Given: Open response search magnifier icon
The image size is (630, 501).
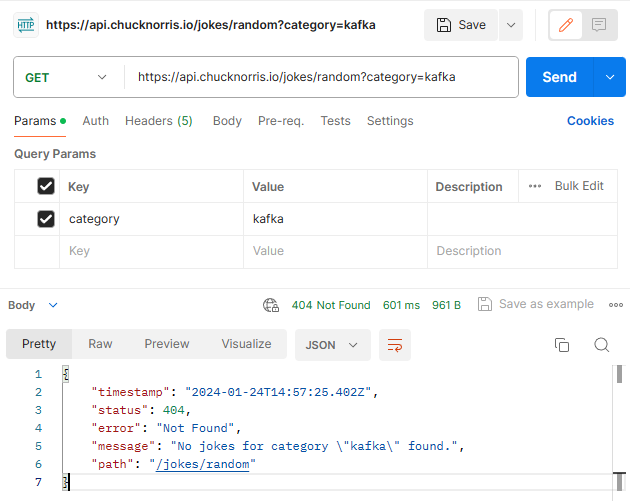Looking at the screenshot, I should point(601,345).
